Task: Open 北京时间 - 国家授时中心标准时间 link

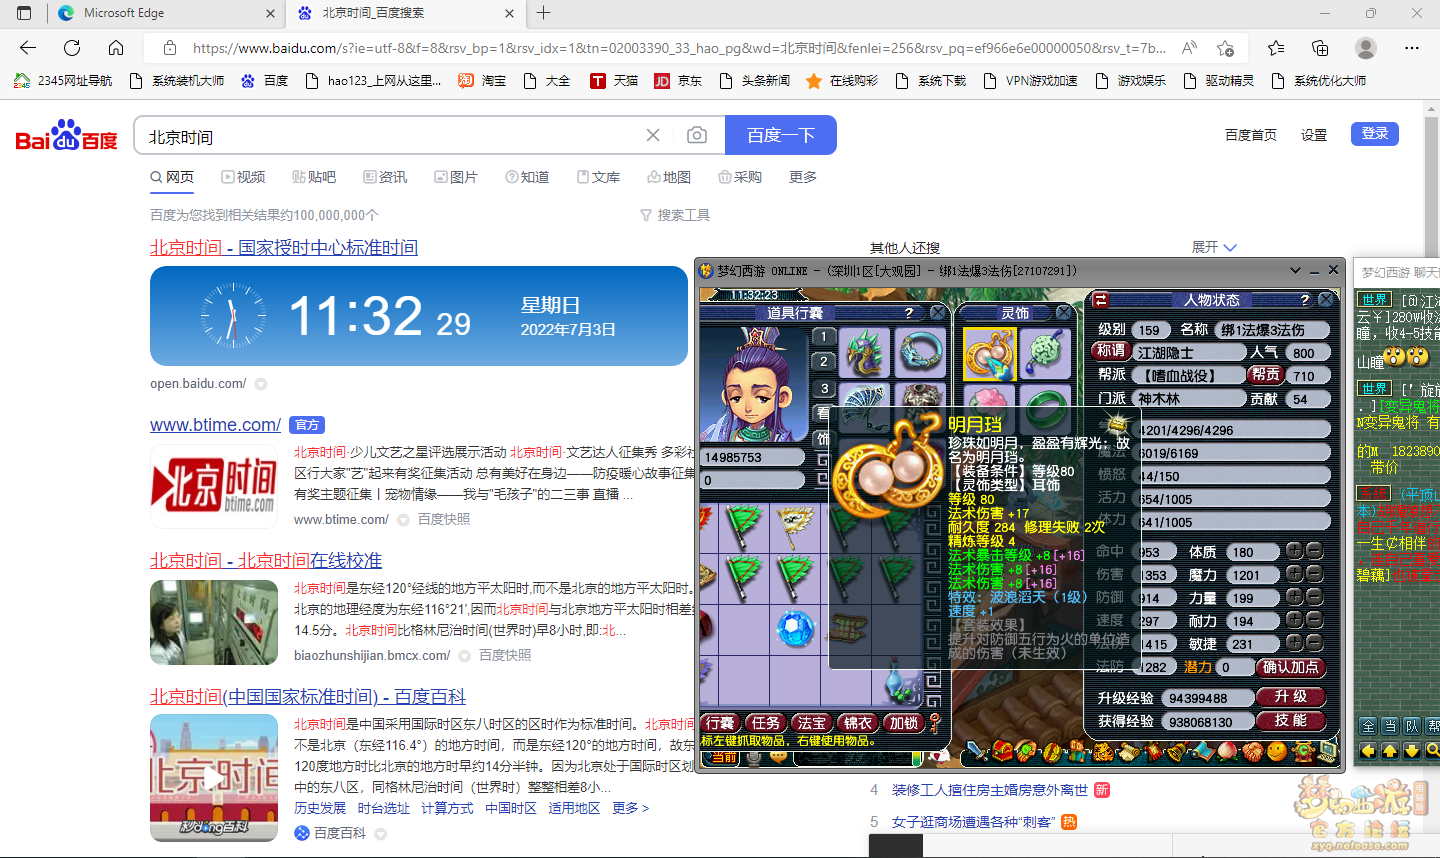Action: (284, 247)
